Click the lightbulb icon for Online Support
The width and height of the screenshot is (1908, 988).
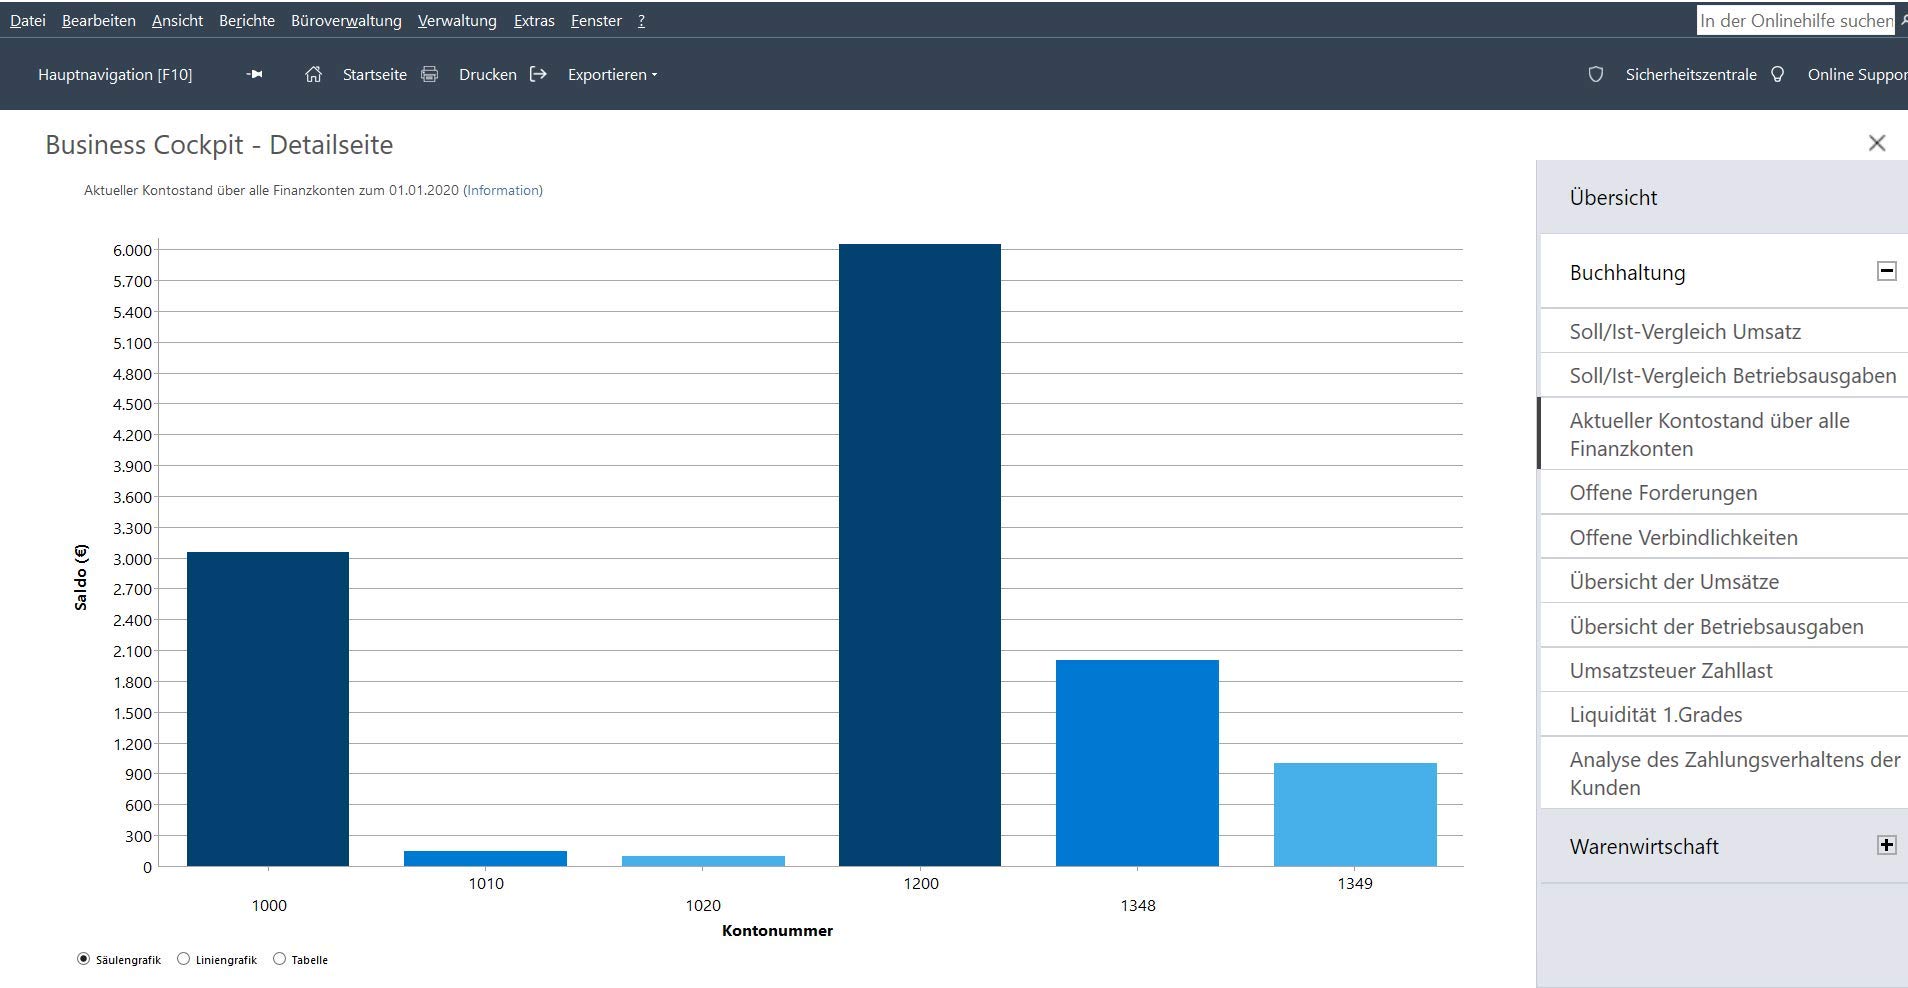(x=1777, y=74)
